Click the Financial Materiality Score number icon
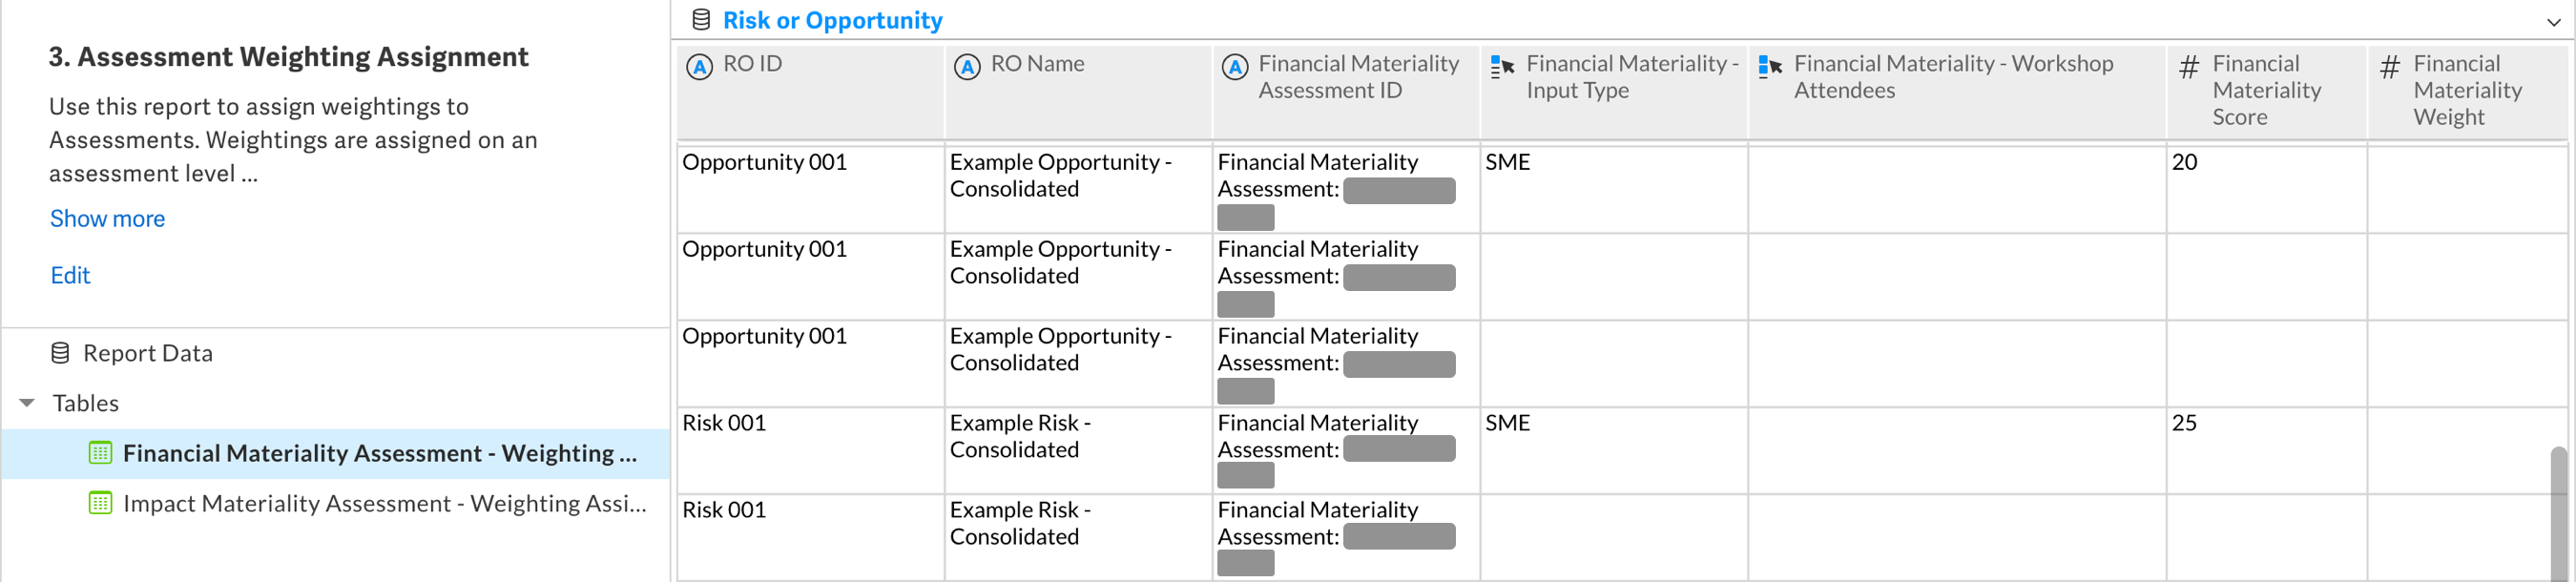The width and height of the screenshot is (2576, 582). (x=2189, y=67)
